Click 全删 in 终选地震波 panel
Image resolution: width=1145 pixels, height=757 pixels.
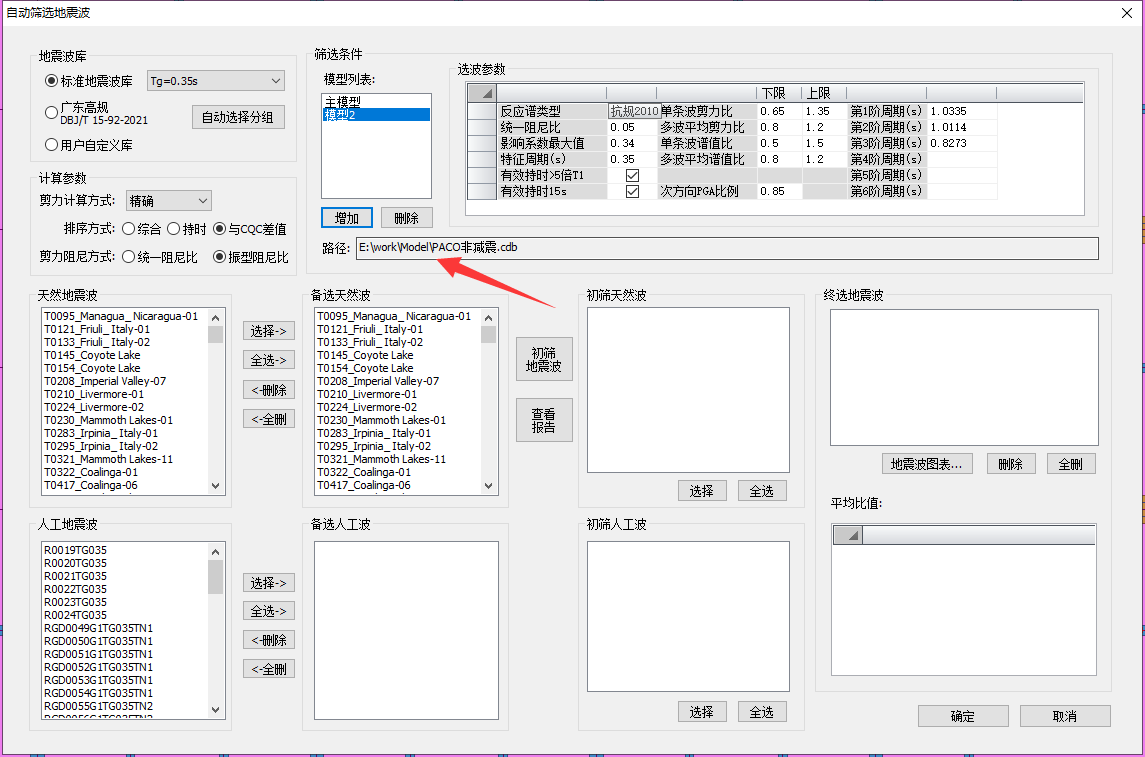(x=1071, y=464)
